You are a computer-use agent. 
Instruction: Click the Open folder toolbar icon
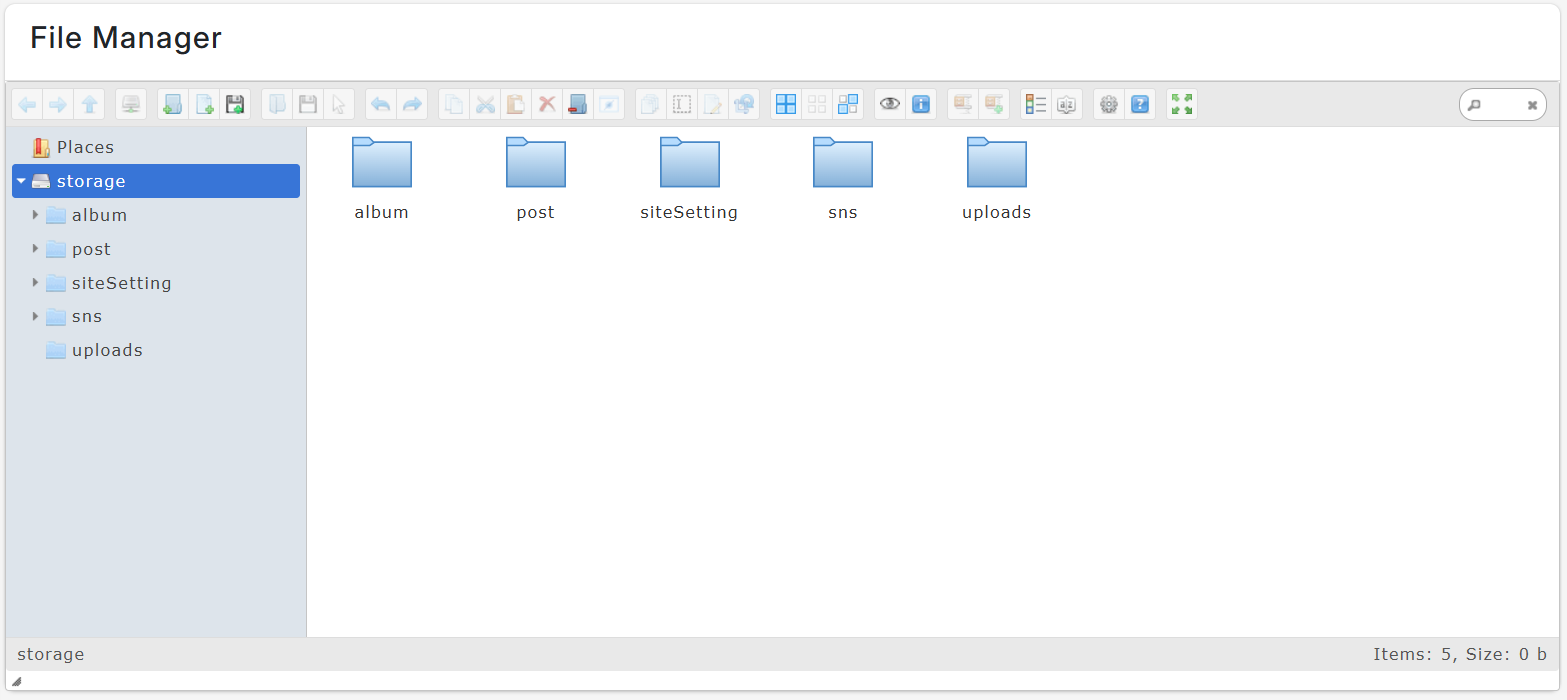[x=277, y=104]
